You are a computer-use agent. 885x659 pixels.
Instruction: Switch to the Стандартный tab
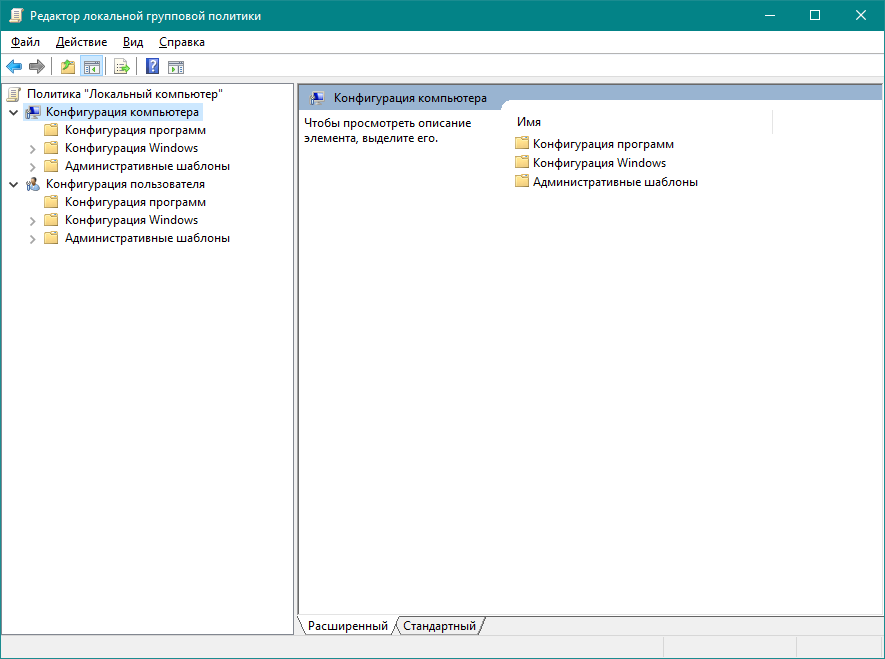(x=439, y=626)
